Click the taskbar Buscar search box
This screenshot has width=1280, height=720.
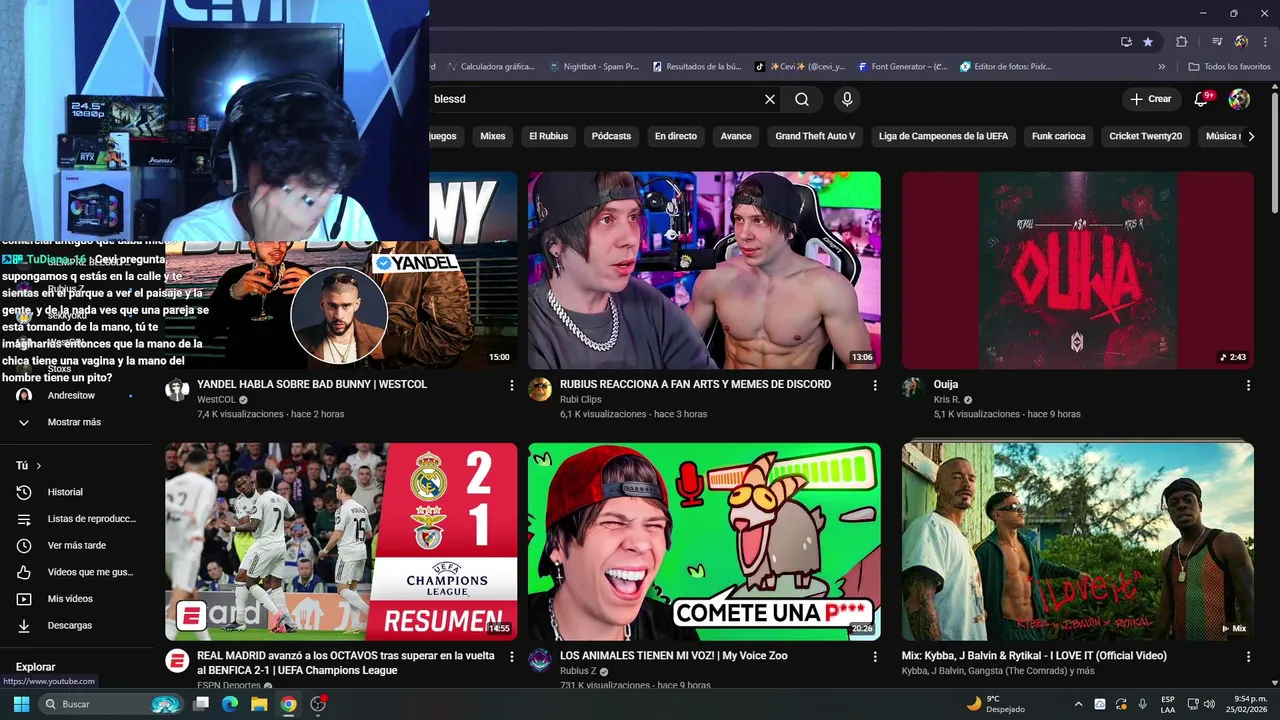[110, 704]
